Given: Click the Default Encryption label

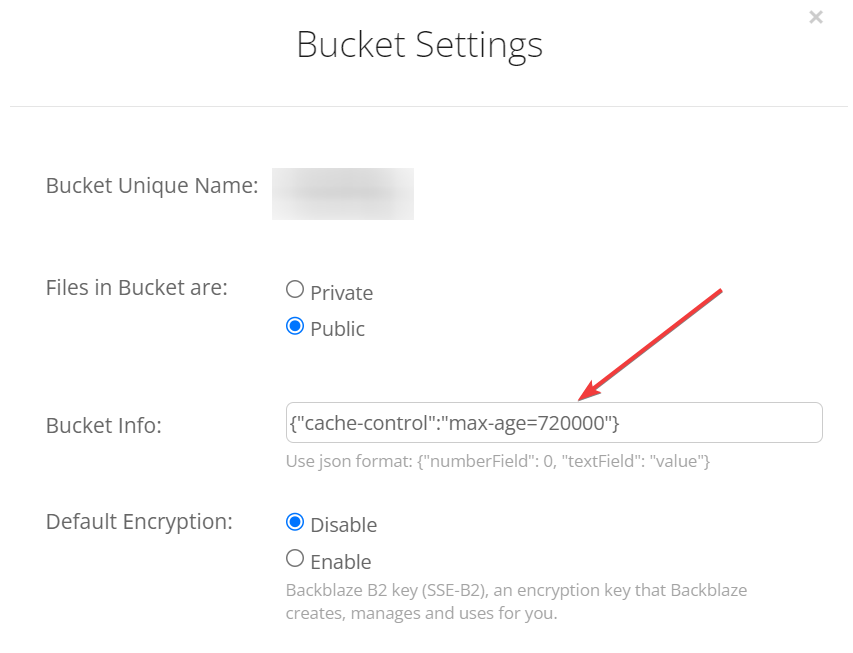Looking at the screenshot, I should point(139,521).
